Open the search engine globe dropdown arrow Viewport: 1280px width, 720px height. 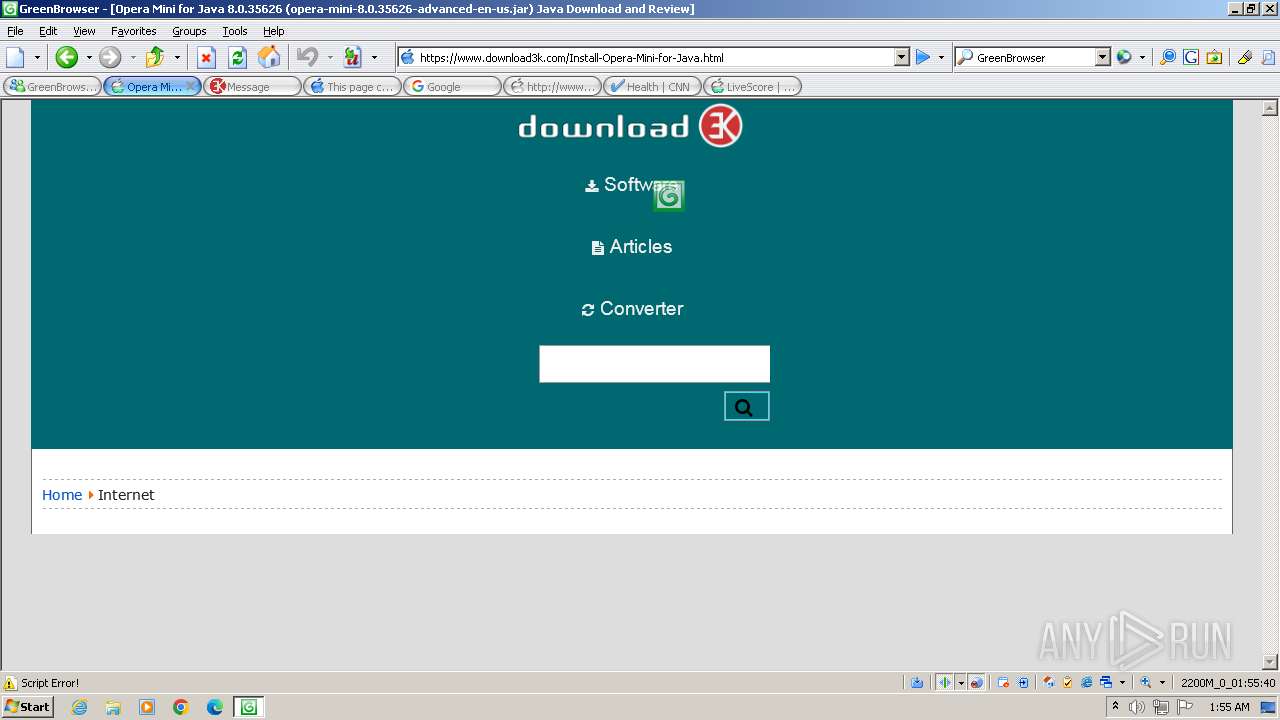(x=1142, y=58)
